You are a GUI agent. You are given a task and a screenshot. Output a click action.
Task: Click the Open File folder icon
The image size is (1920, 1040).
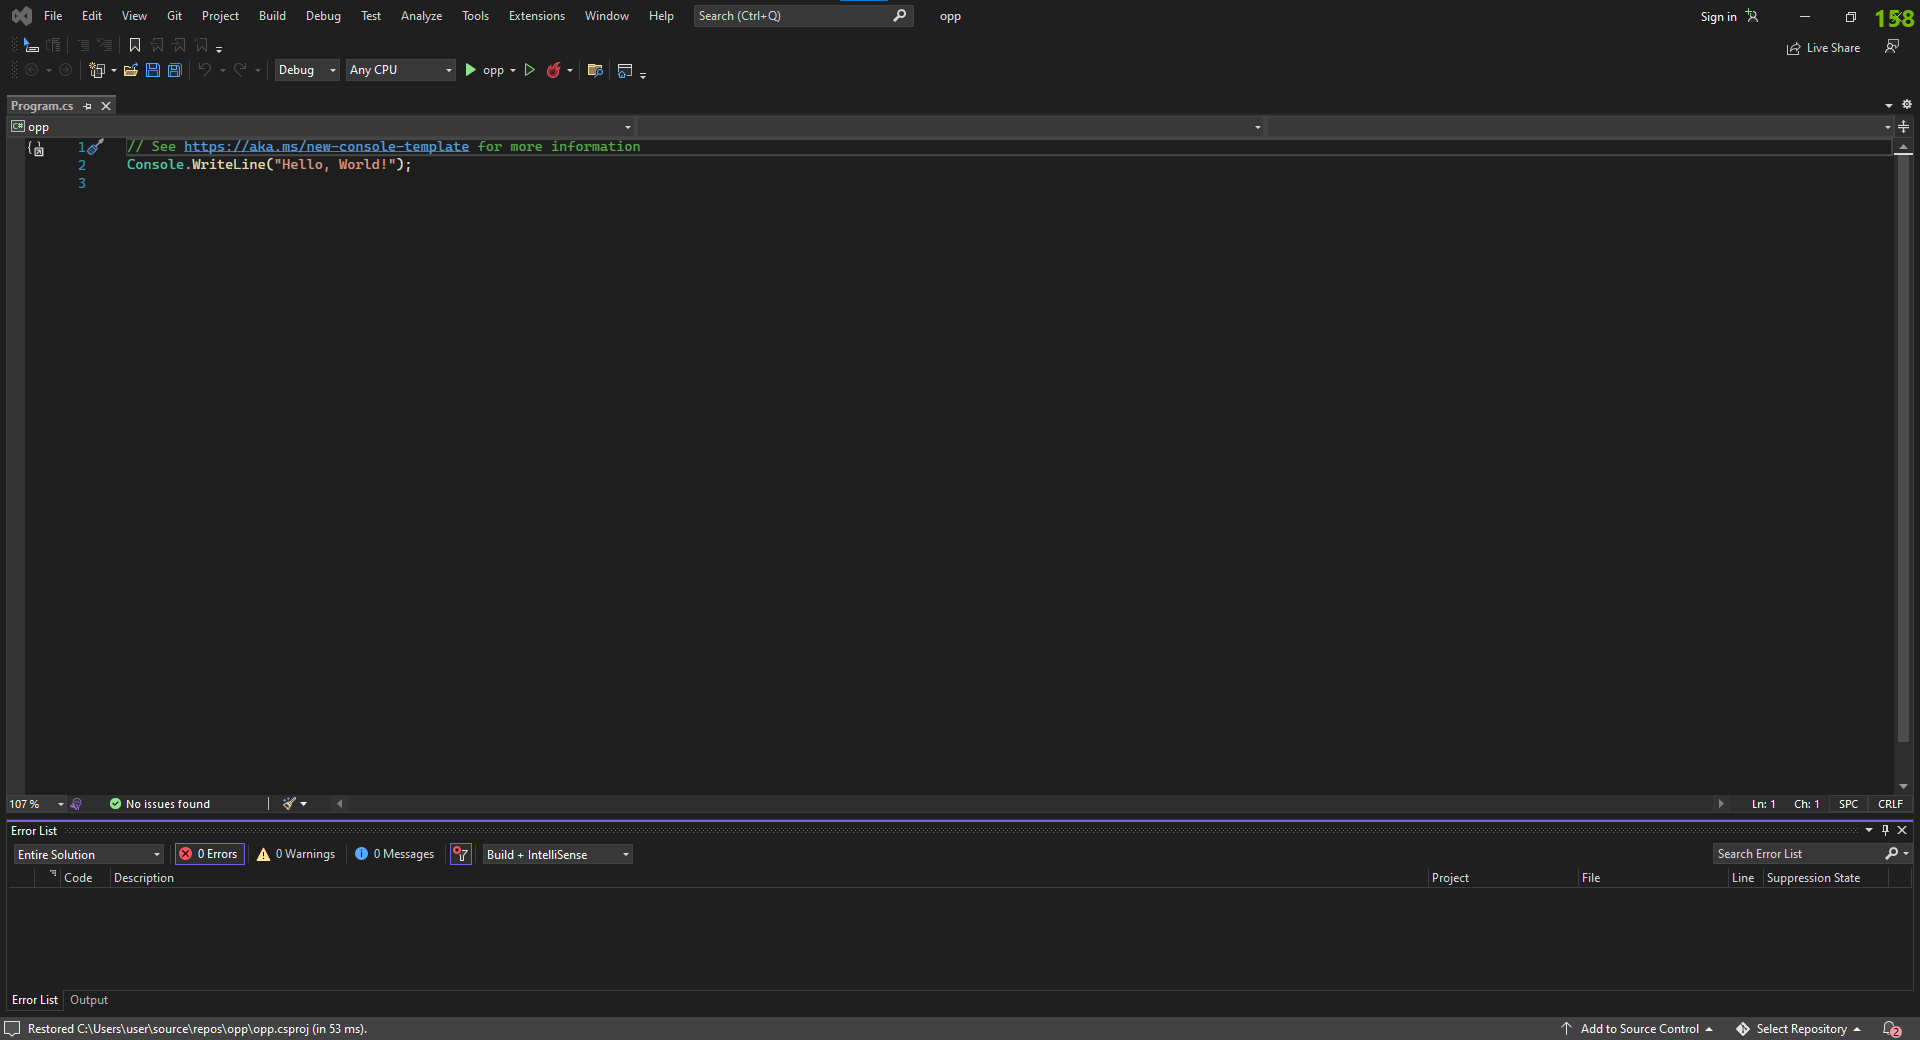[x=130, y=70]
